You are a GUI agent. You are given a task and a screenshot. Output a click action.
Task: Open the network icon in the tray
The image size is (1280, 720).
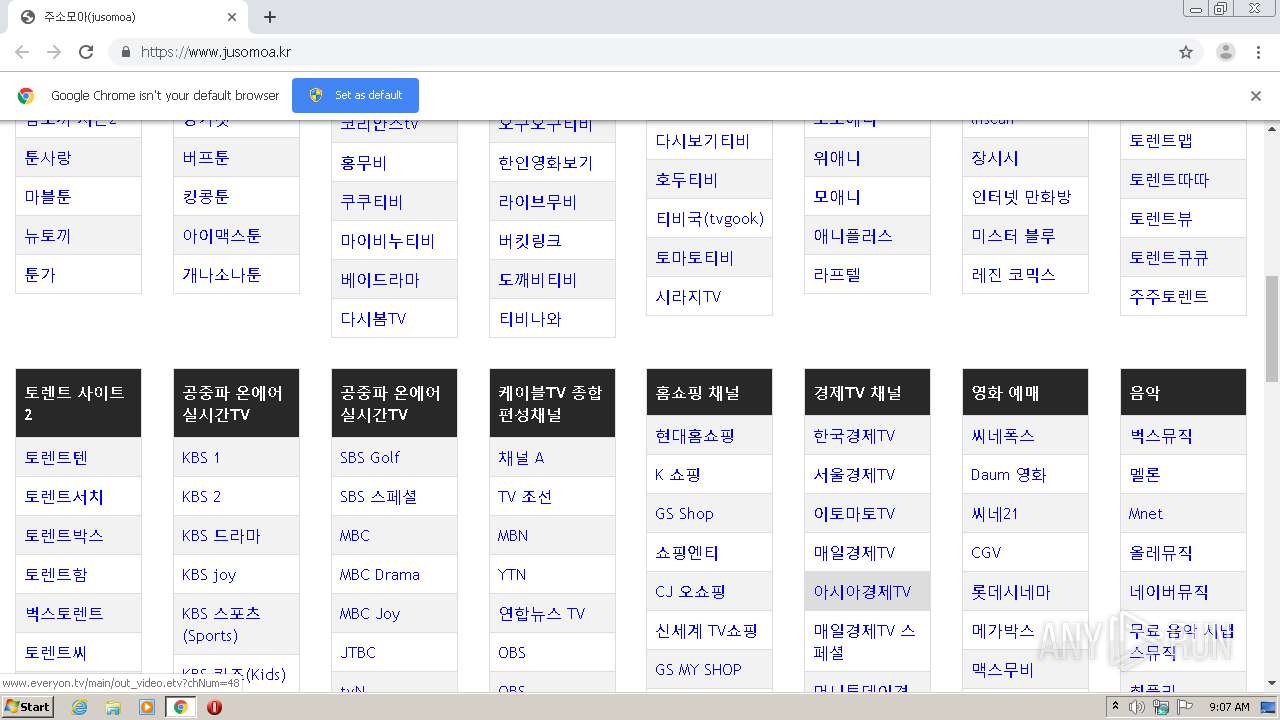pyautogui.click(x=1159, y=707)
